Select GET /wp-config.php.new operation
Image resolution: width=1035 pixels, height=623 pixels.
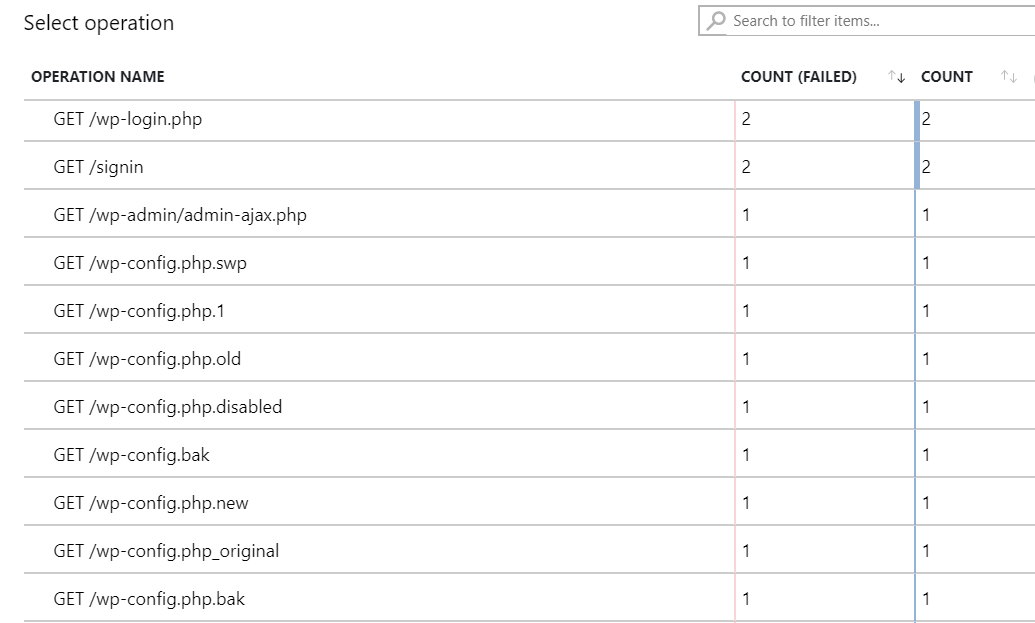529,503
